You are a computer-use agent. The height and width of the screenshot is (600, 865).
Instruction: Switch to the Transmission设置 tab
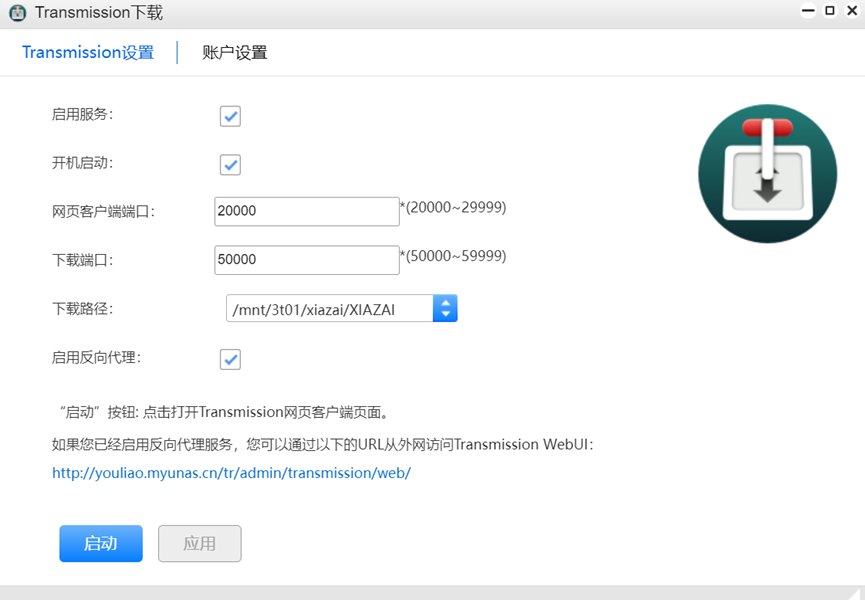88,53
